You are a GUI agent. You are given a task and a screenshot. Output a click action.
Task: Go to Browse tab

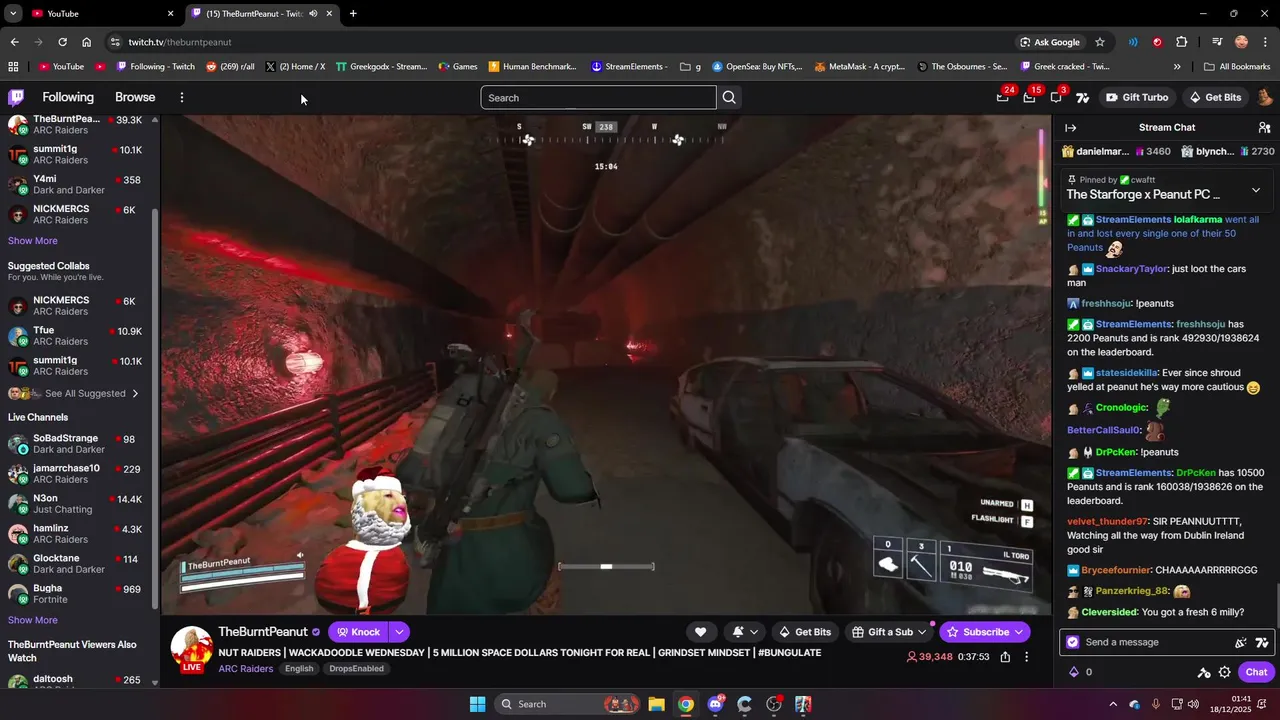pos(135,97)
